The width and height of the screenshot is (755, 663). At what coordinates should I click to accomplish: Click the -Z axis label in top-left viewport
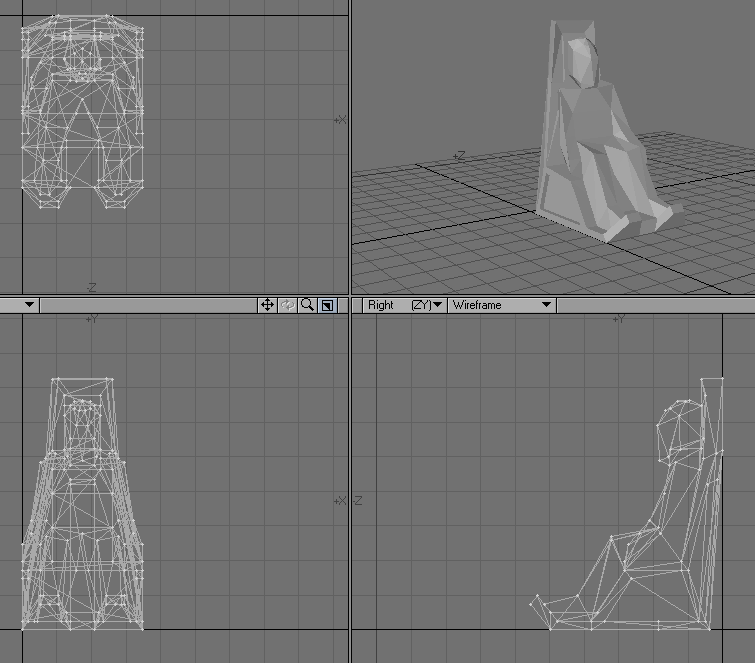(x=90, y=288)
